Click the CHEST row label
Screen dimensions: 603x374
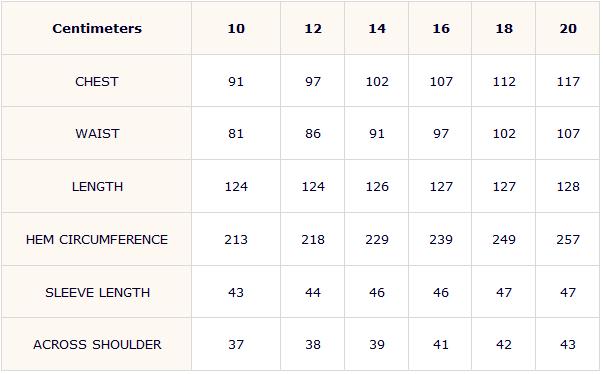[97, 81]
